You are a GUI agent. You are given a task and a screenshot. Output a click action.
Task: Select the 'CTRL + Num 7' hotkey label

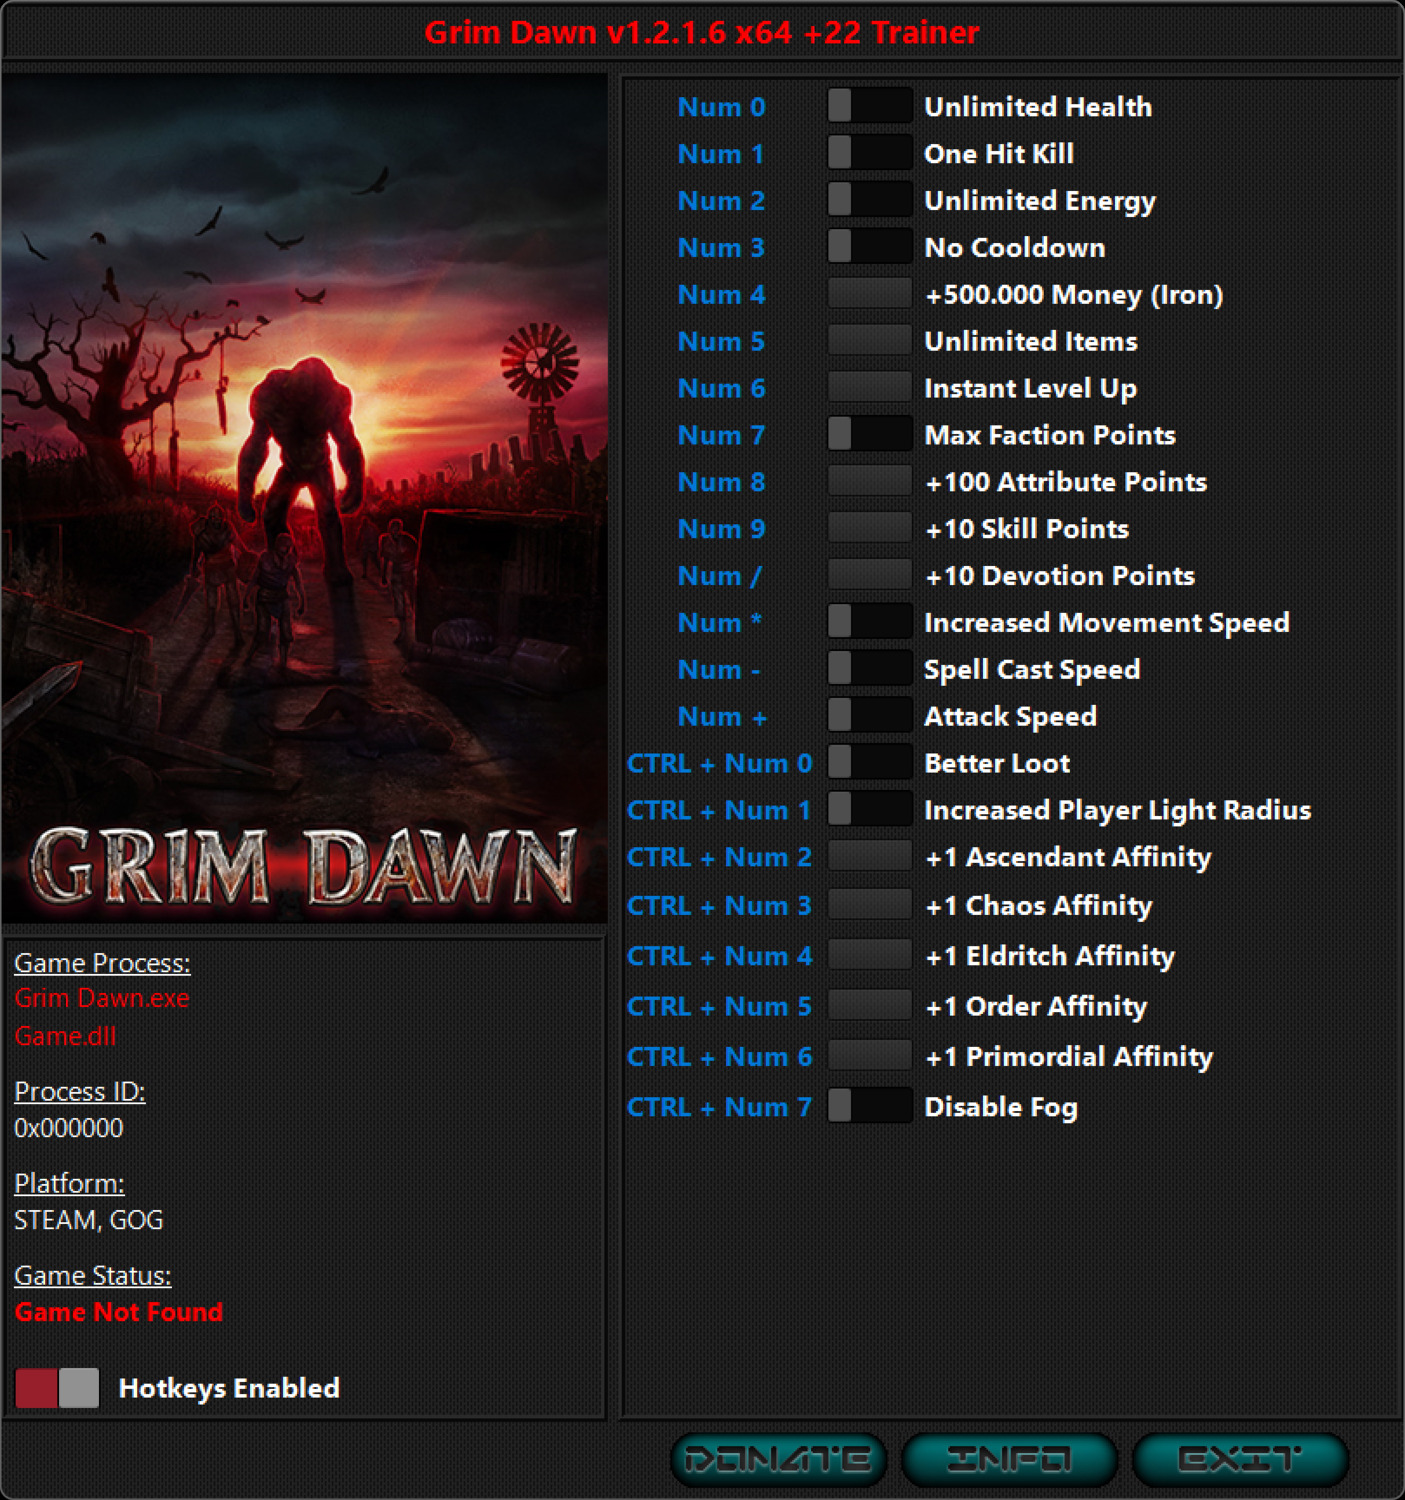[x=720, y=1108]
